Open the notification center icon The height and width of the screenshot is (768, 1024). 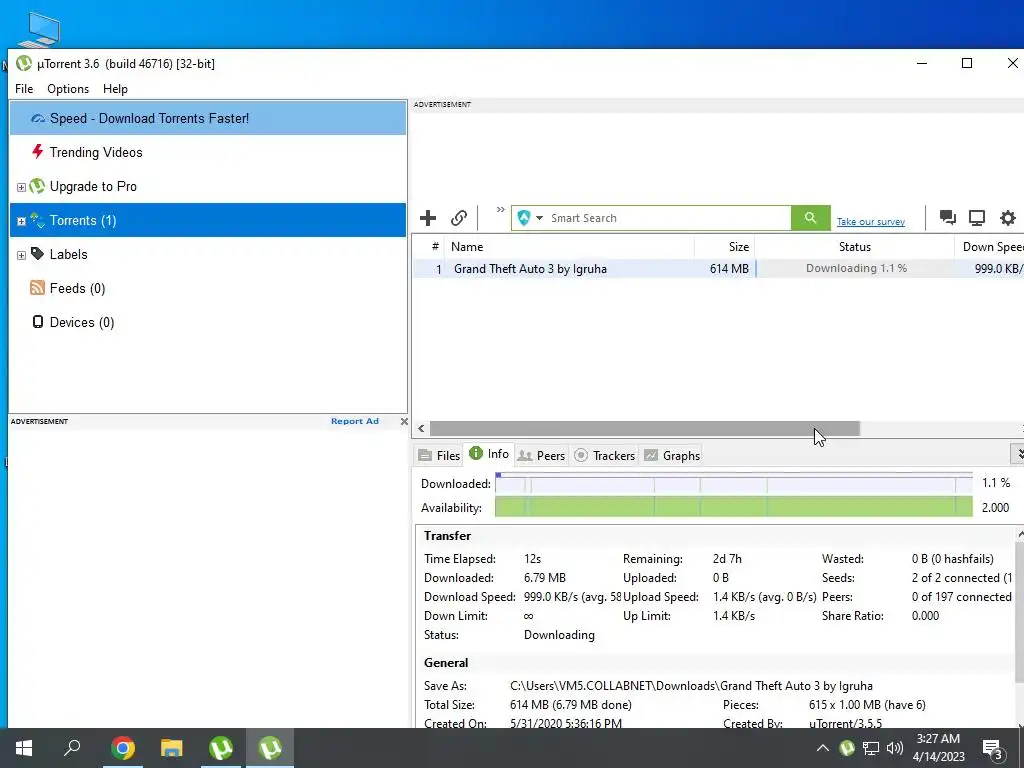coord(993,750)
